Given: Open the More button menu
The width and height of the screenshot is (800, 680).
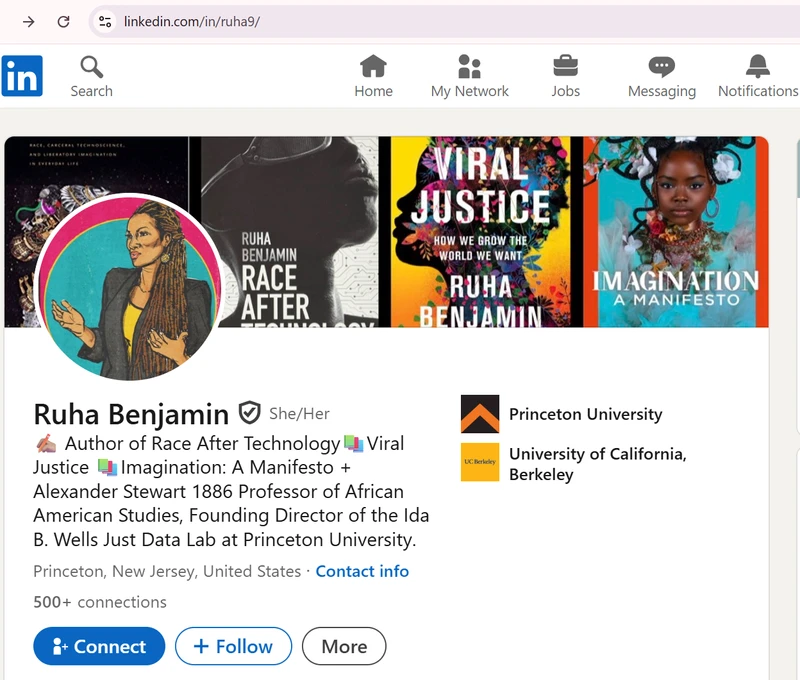Looking at the screenshot, I should pyautogui.click(x=344, y=646).
